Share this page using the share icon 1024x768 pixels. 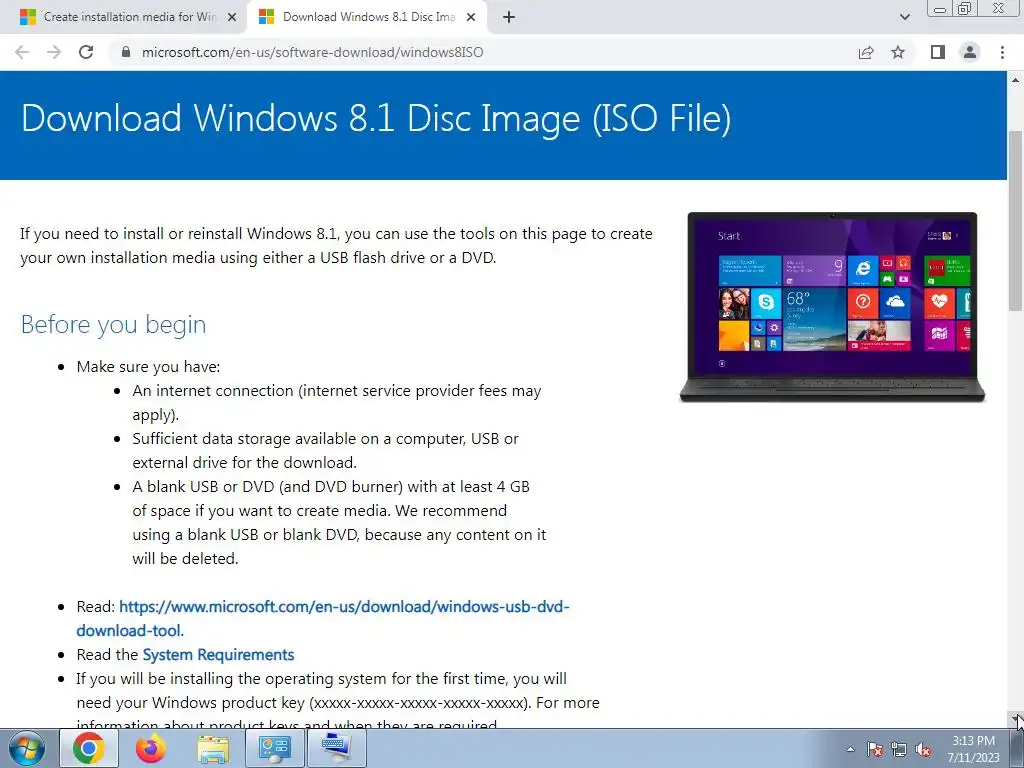pos(866,52)
